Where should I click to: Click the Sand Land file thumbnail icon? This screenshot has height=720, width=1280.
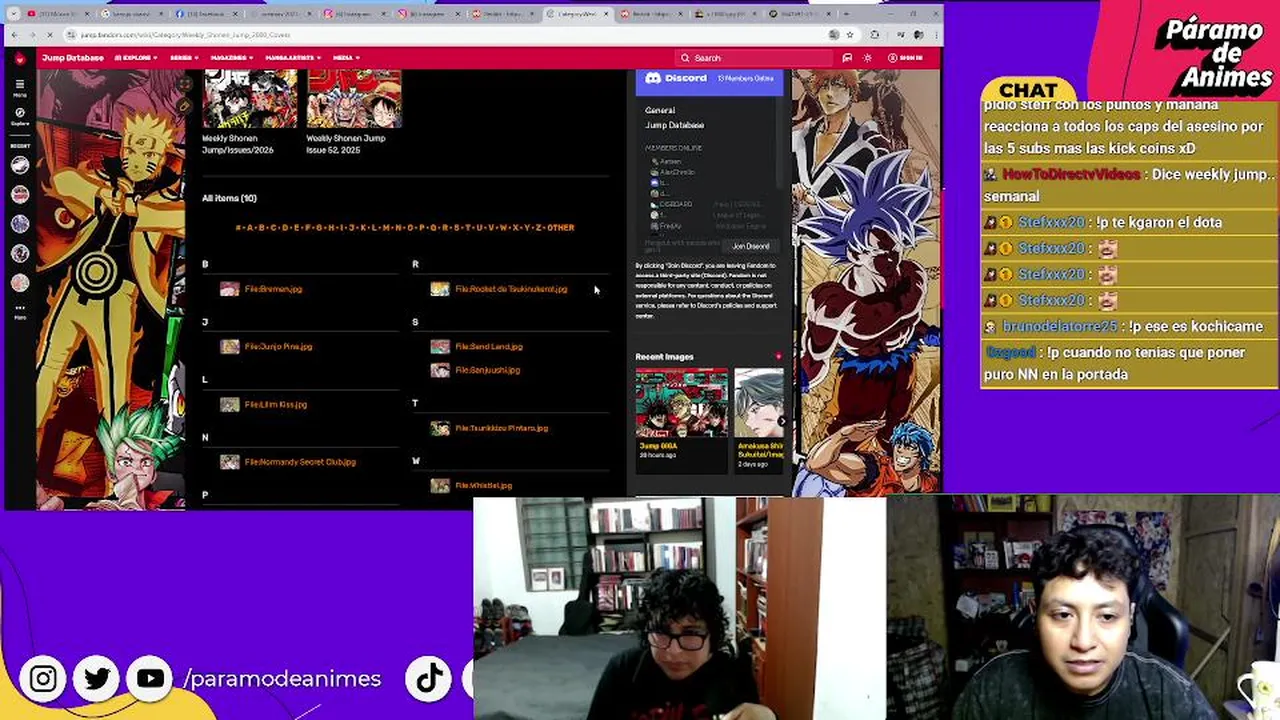tap(440, 347)
